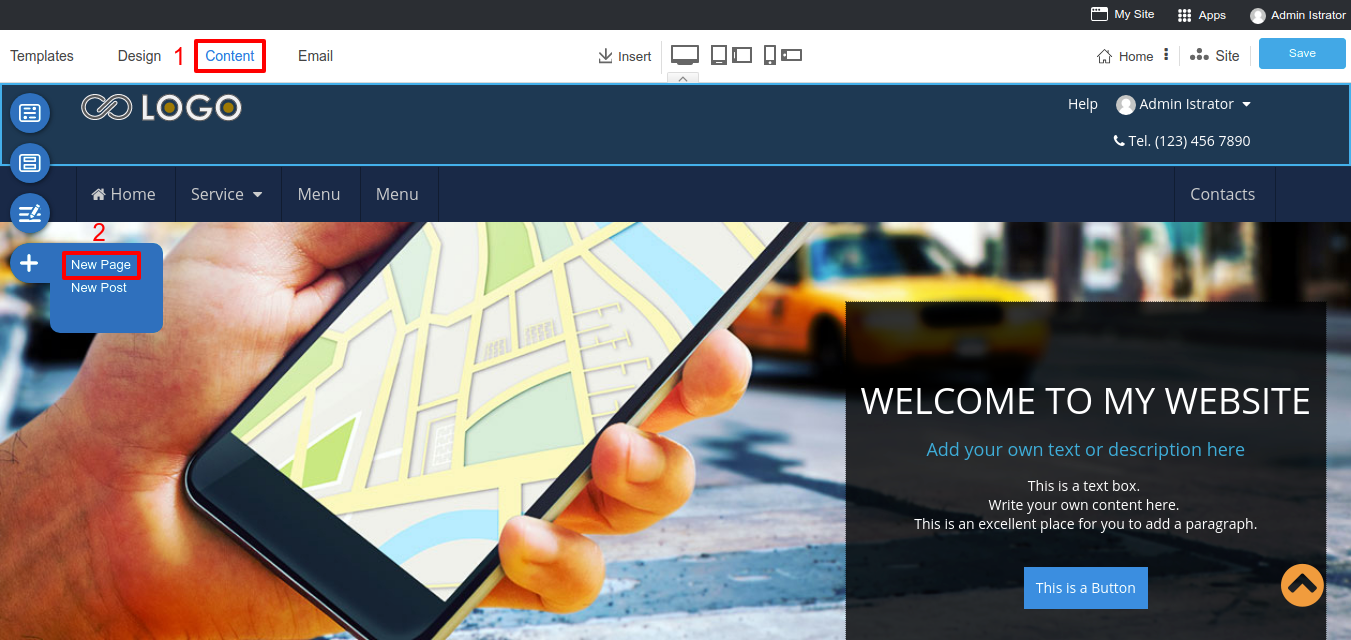
Task: Open the Design tab
Action: tap(139, 56)
